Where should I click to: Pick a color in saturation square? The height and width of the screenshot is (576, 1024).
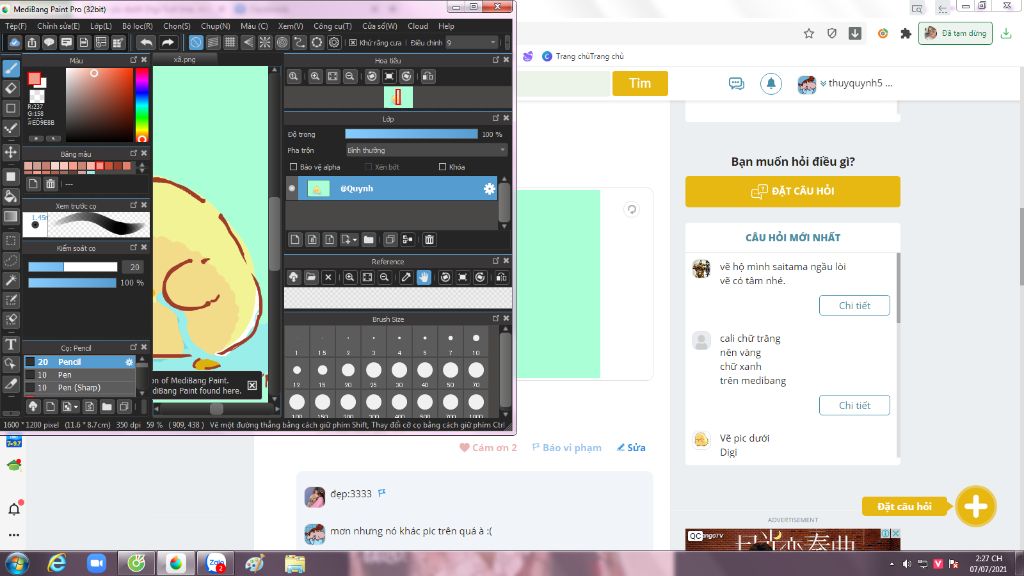click(x=99, y=104)
